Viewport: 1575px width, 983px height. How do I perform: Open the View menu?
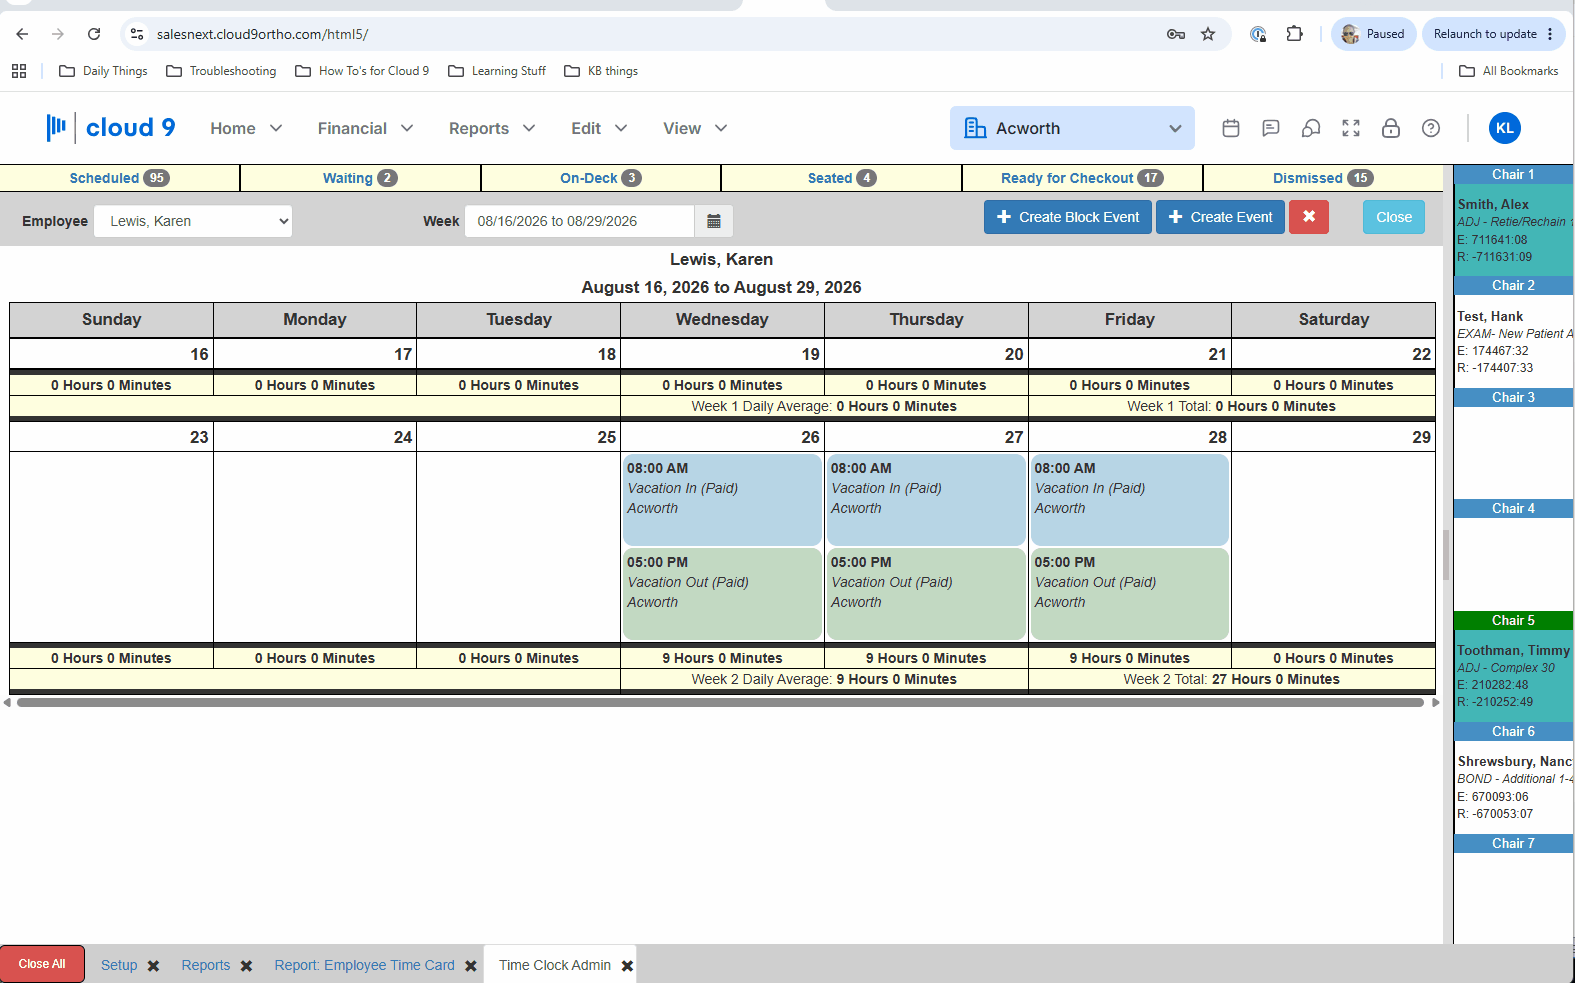pyautogui.click(x=695, y=128)
